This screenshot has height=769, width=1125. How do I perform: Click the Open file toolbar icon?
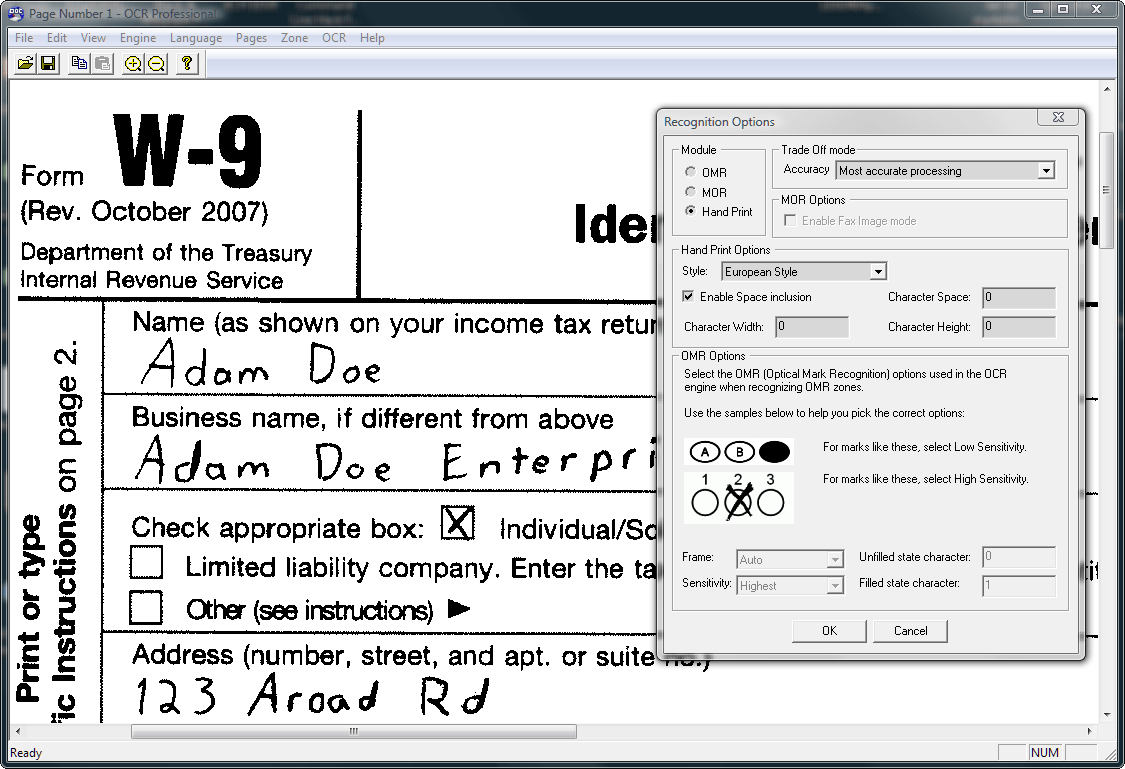[25, 64]
